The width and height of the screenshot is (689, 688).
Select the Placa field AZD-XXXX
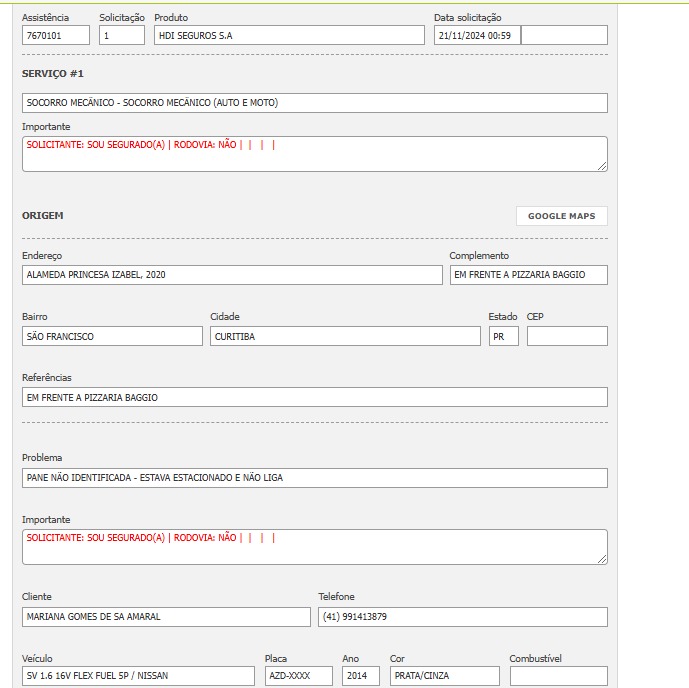click(x=298, y=676)
